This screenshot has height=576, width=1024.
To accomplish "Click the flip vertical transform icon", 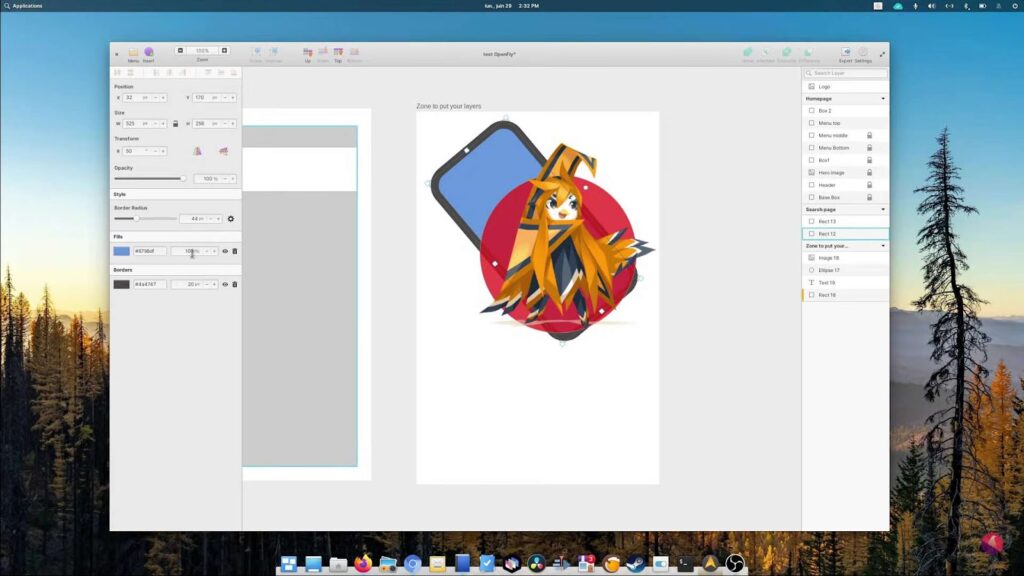I will click(x=223, y=151).
